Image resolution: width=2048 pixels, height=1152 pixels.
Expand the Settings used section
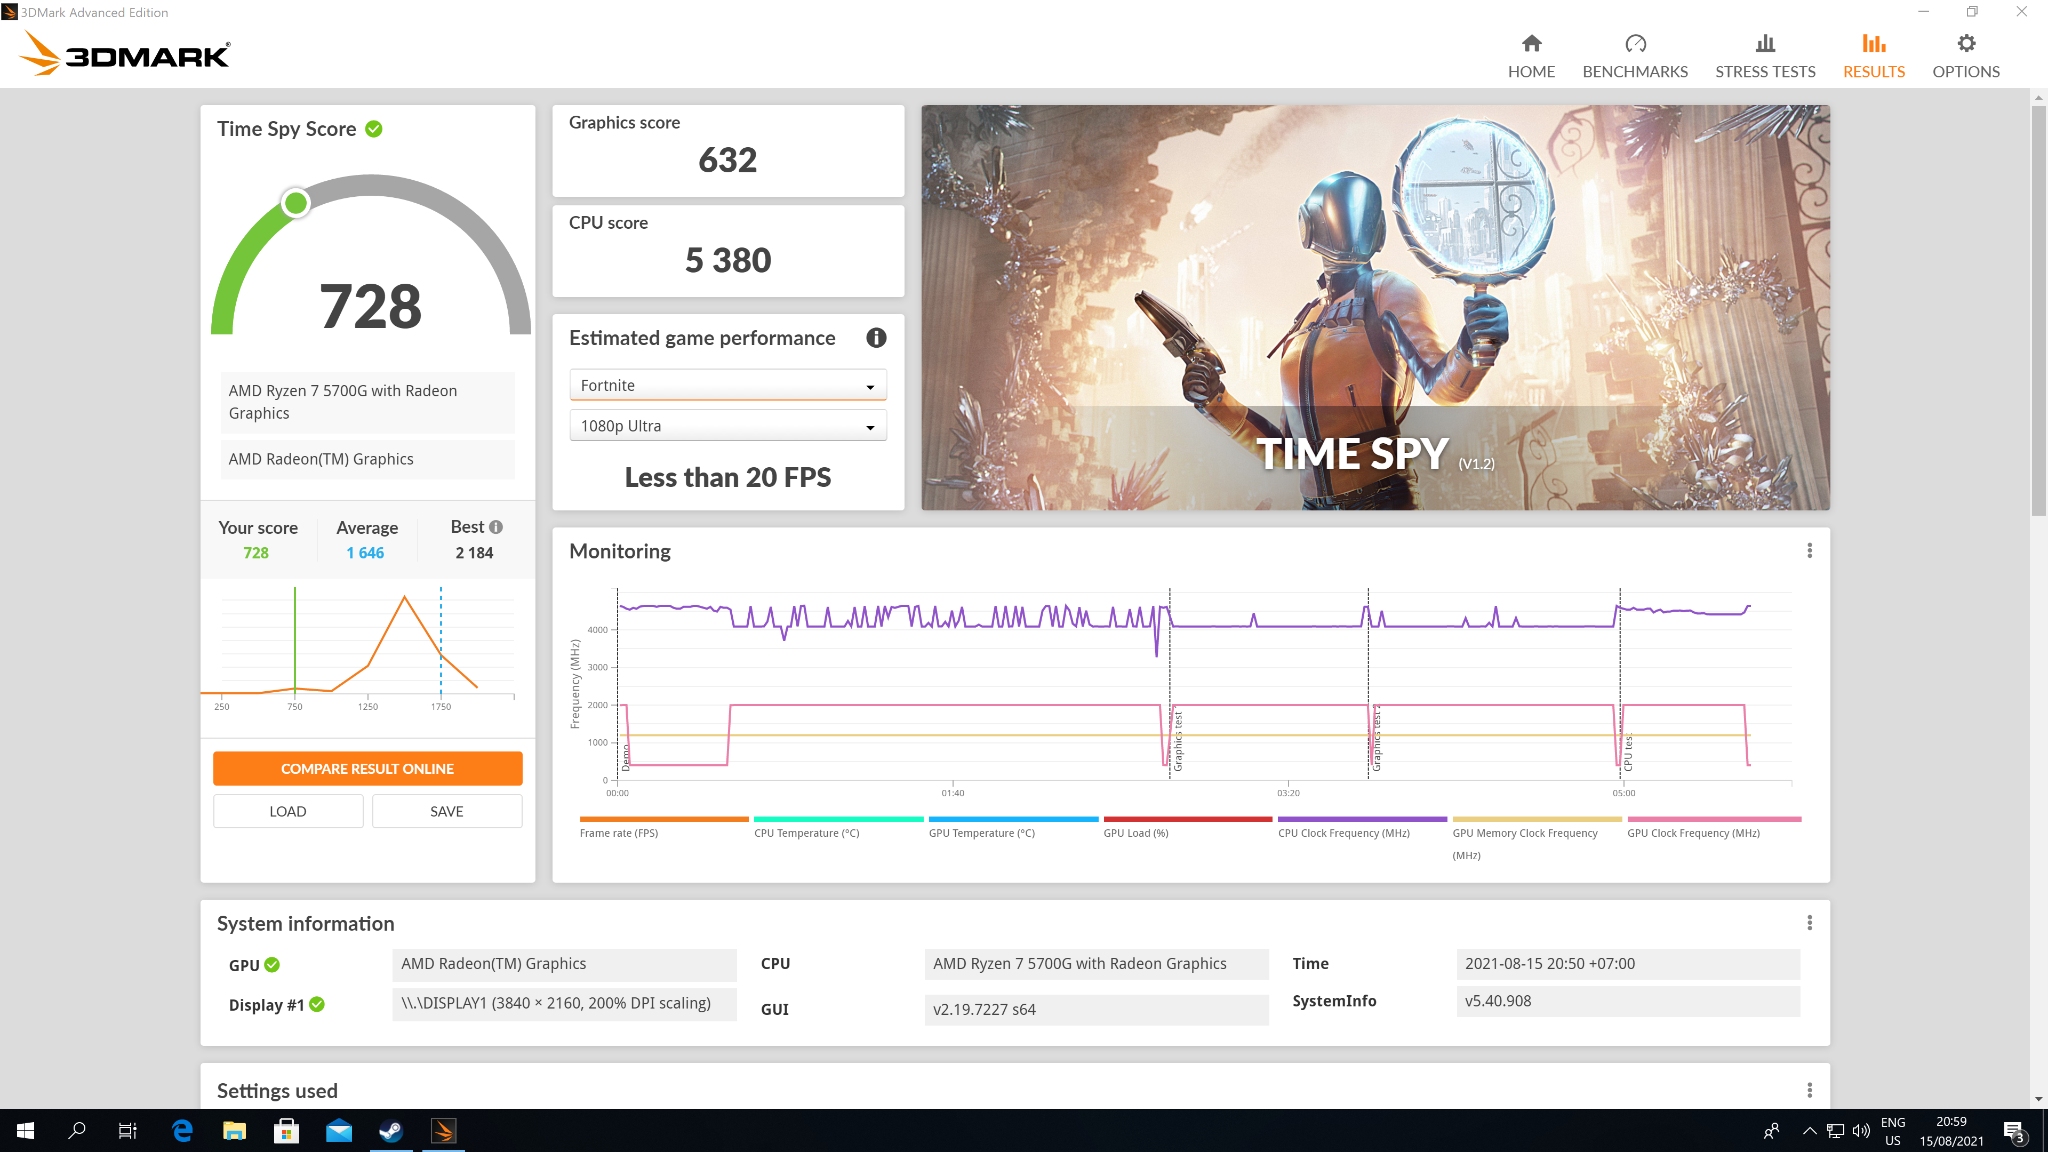[278, 1090]
